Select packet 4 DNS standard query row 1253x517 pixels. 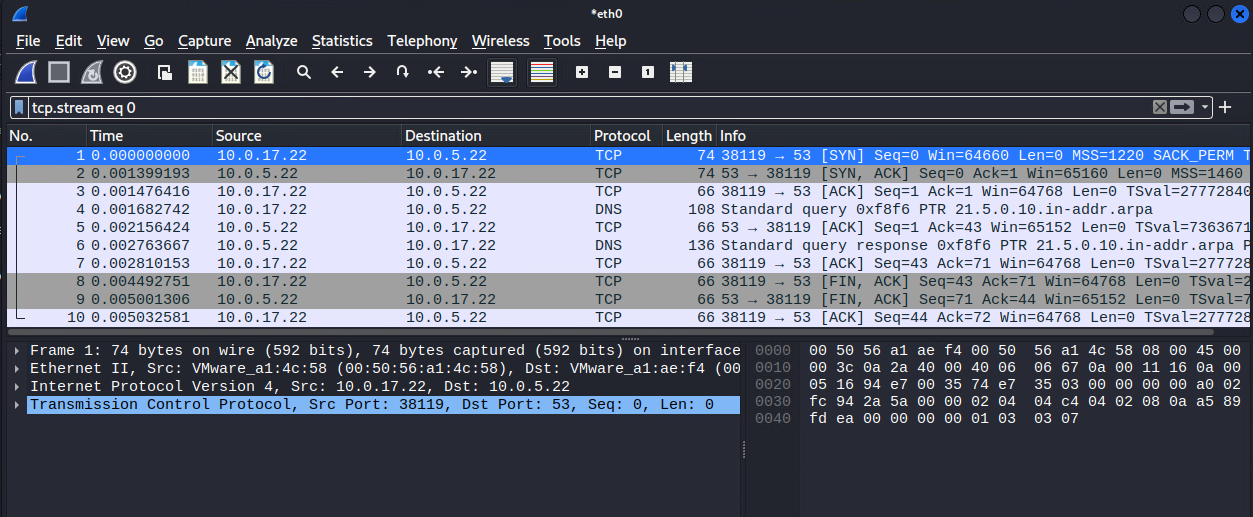tap(629, 210)
